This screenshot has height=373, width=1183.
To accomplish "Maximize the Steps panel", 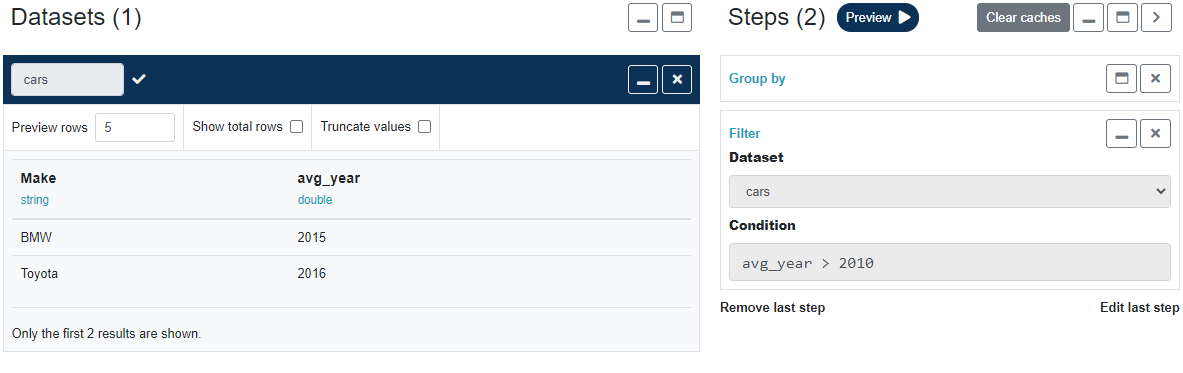I will [x=1122, y=17].
